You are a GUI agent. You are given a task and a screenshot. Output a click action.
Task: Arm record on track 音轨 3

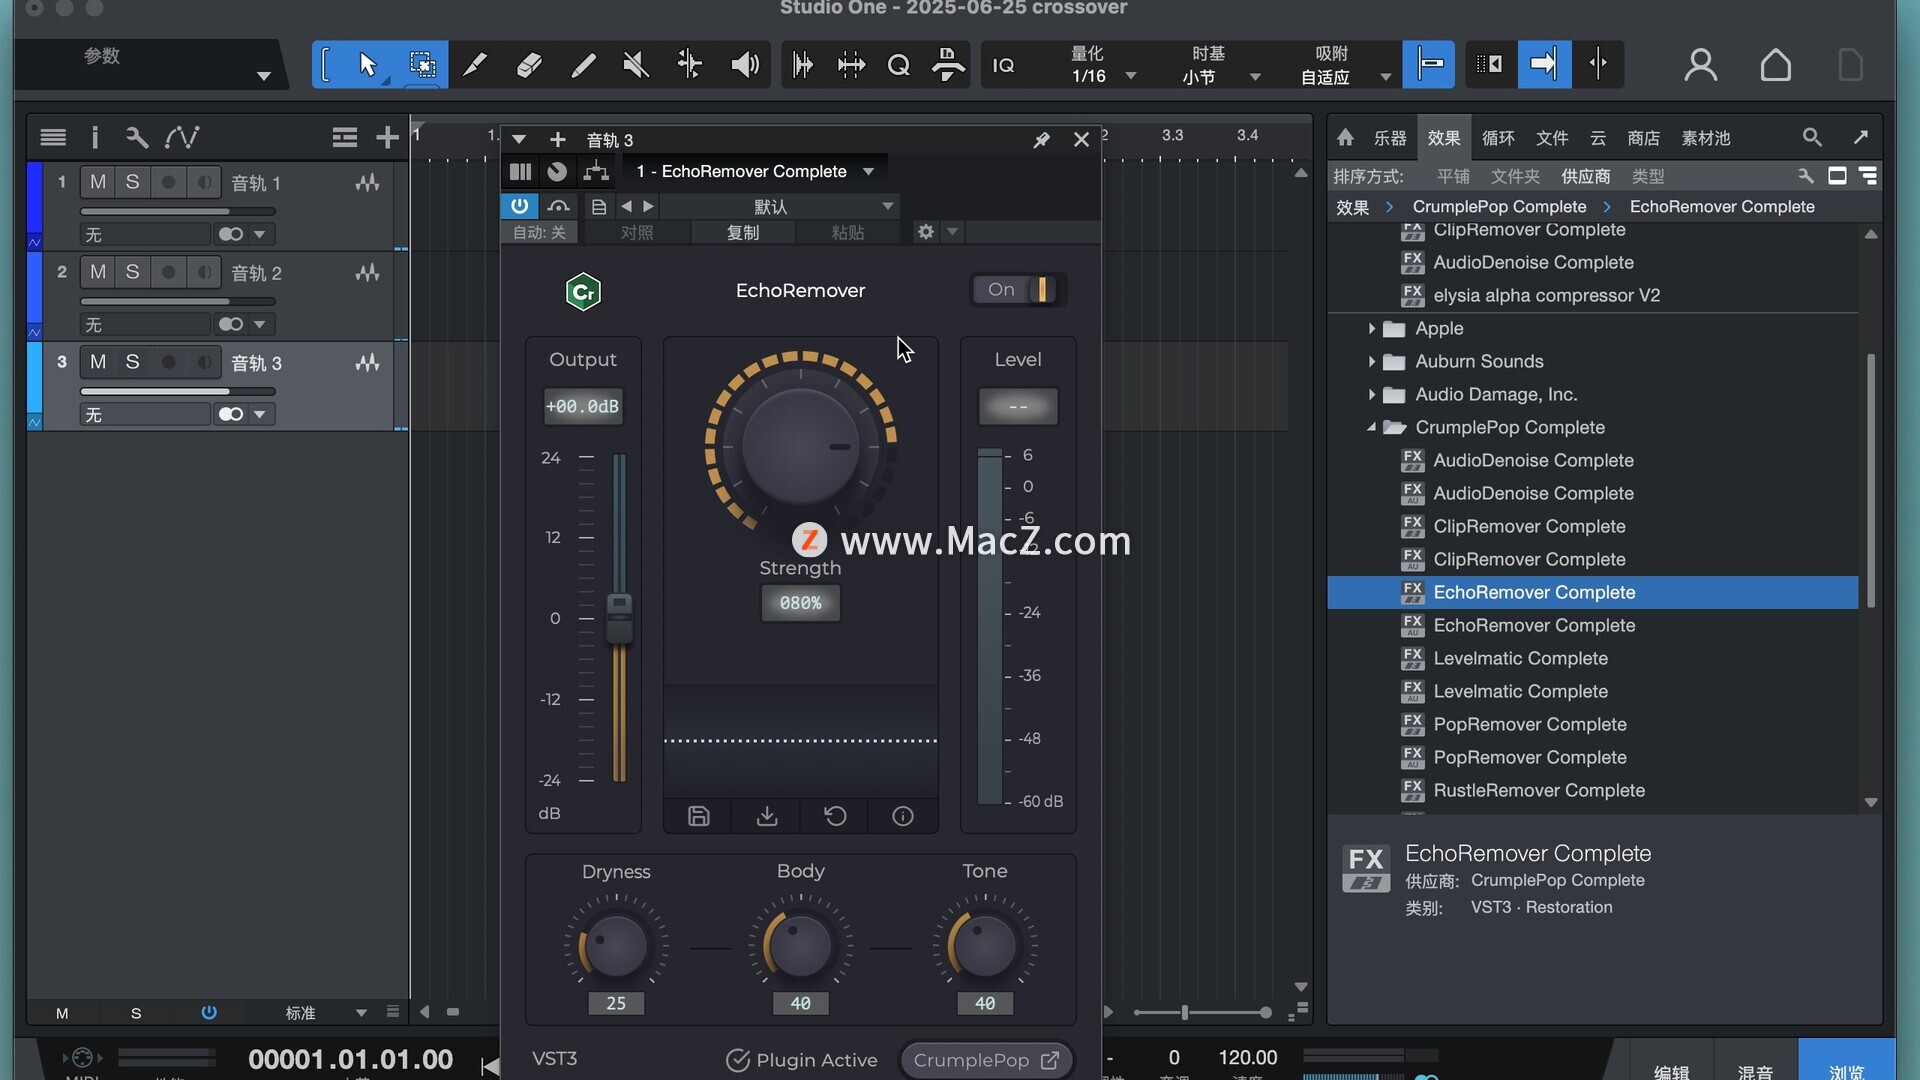click(168, 362)
